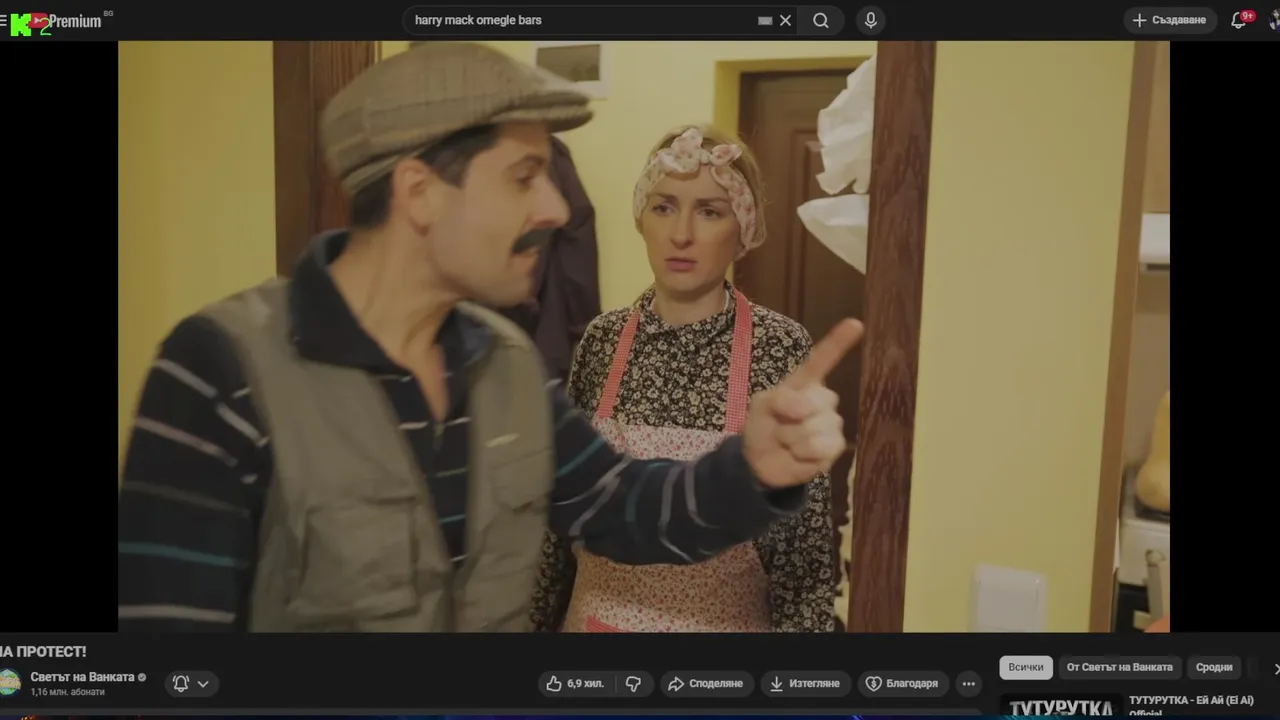
Task: Open the Създаване create button
Action: [x=1169, y=20]
